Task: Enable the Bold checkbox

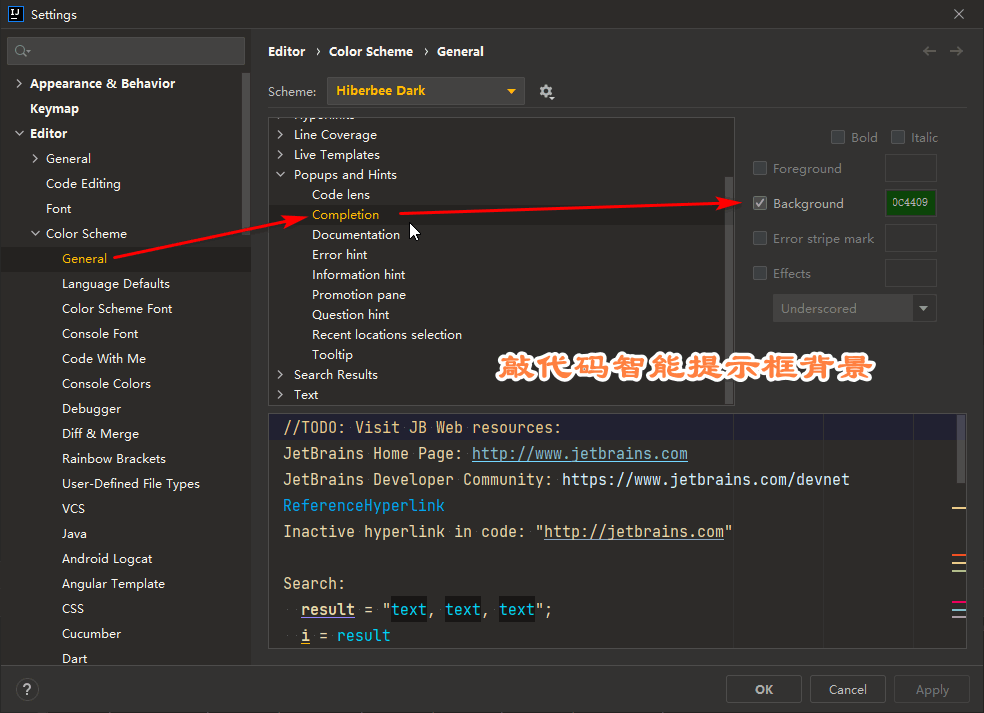Action: 838,137
